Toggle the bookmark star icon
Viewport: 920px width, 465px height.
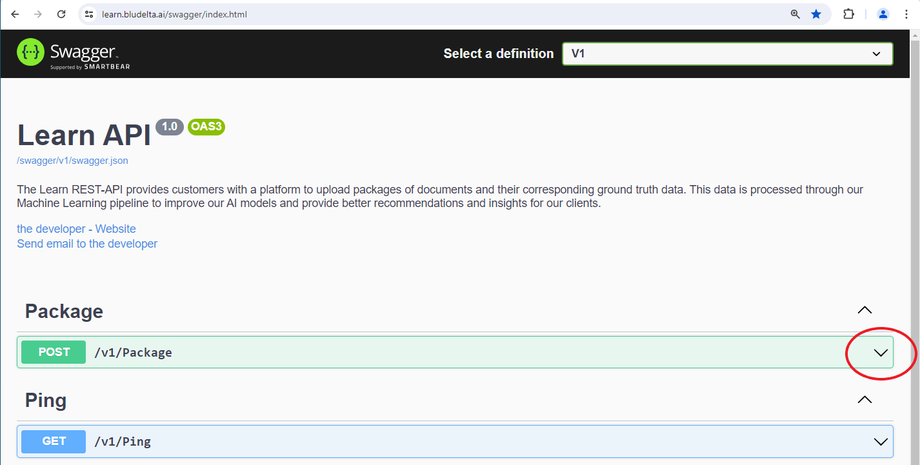(x=817, y=14)
